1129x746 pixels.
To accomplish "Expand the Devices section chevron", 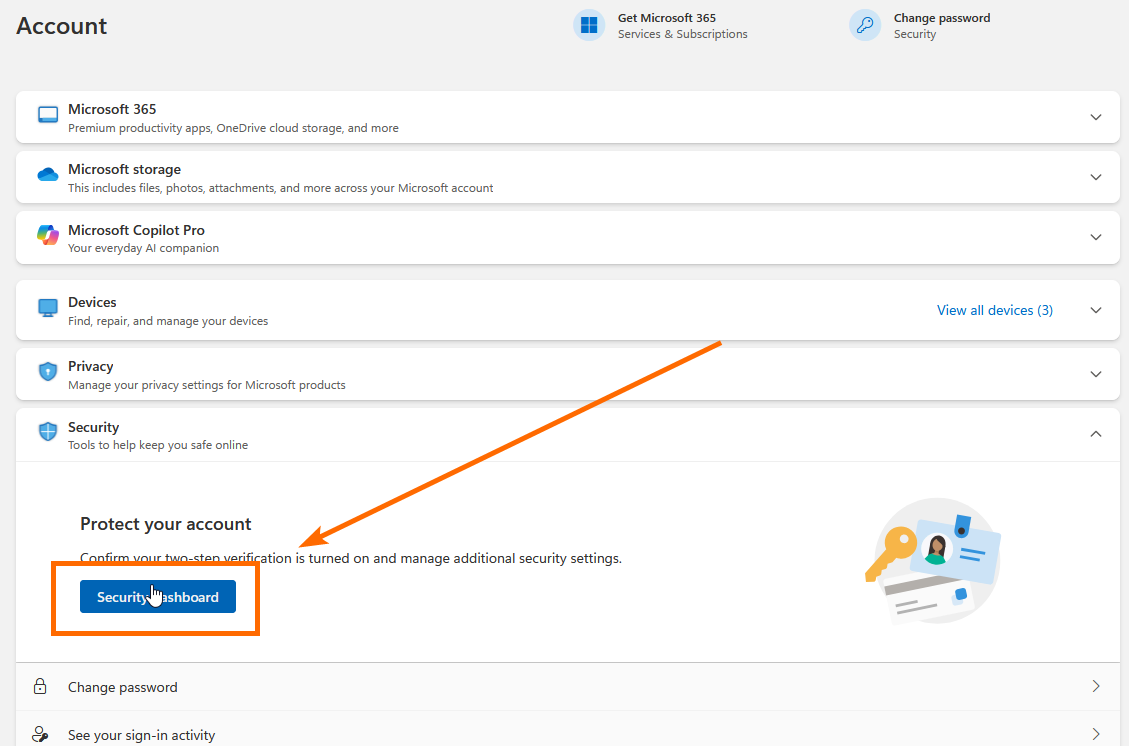I will pos(1096,310).
